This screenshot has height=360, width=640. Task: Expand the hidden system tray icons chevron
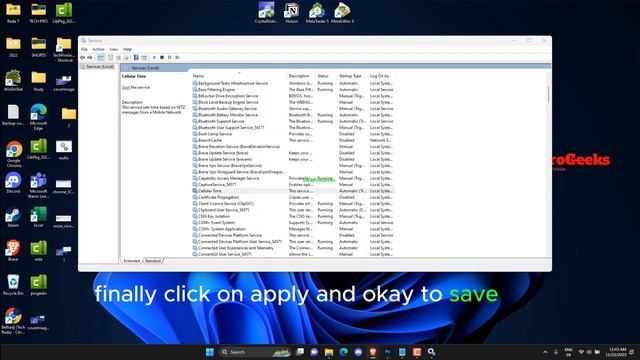click(x=545, y=352)
